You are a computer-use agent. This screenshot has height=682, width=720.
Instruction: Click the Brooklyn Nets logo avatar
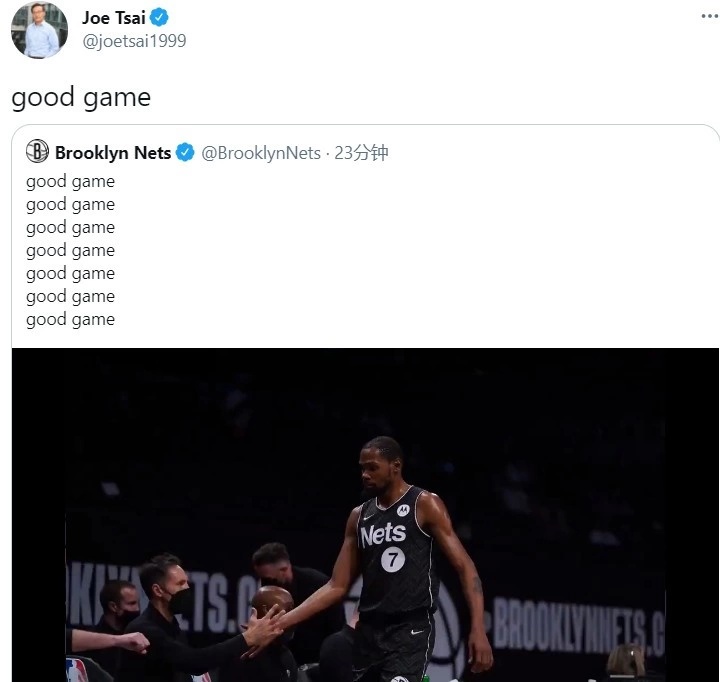pos(37,152)
